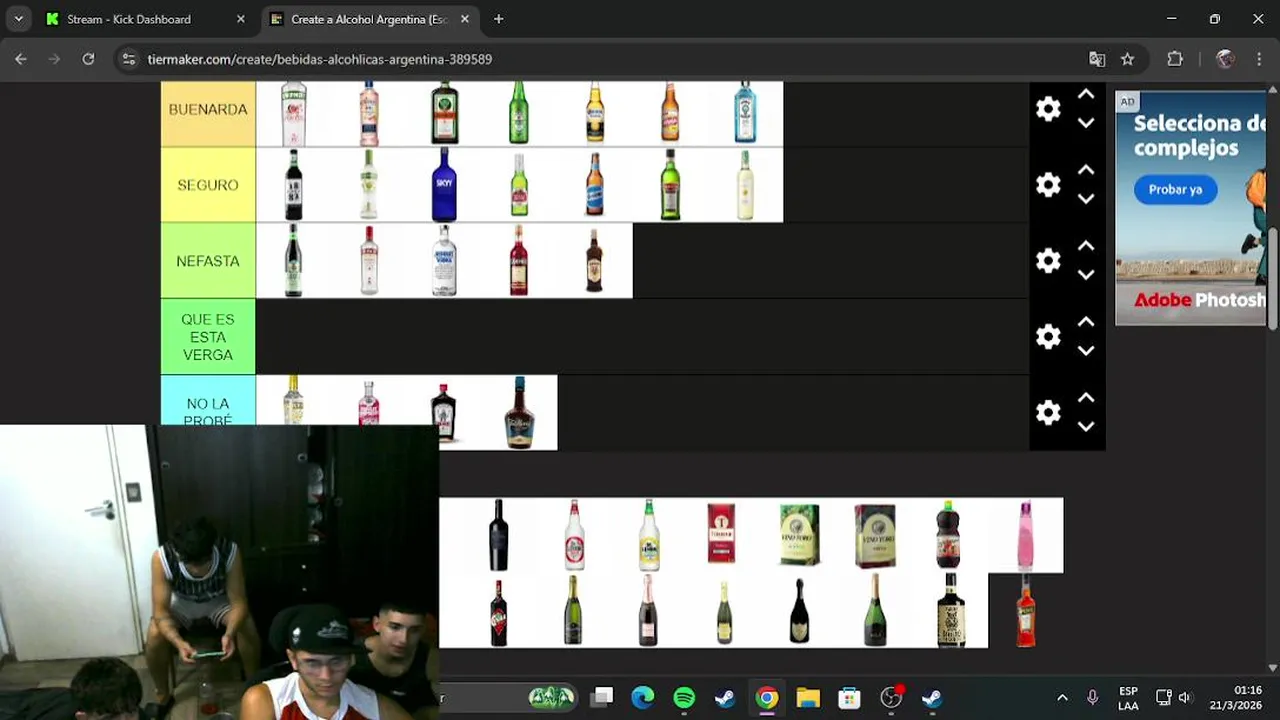Focus the tiermaker.com address bar
The height and width of the screenshot is (720, 1280).
coord(600,59)
